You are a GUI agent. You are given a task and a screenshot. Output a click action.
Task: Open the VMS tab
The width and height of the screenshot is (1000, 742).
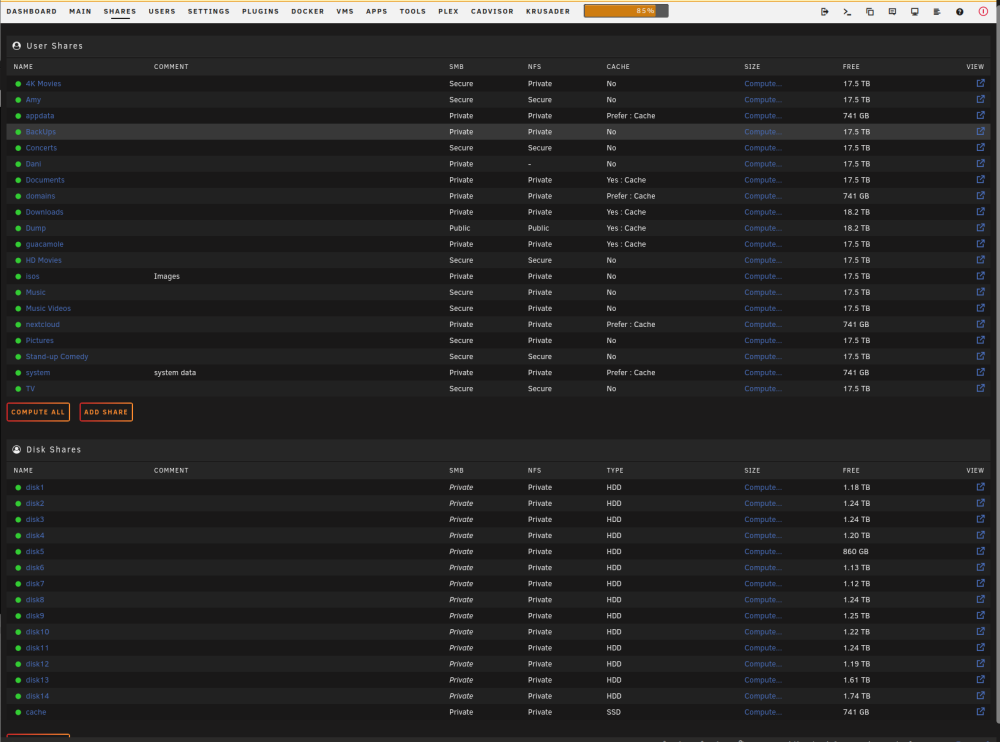pyautogui.click(x=345, y=11)
